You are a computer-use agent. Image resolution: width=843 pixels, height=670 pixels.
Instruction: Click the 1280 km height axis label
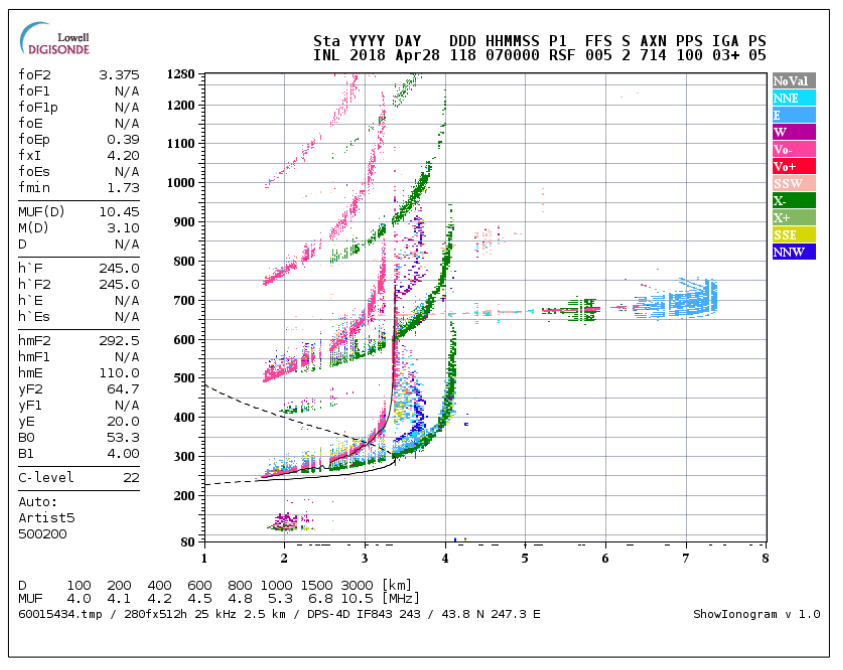coord(181,74)
